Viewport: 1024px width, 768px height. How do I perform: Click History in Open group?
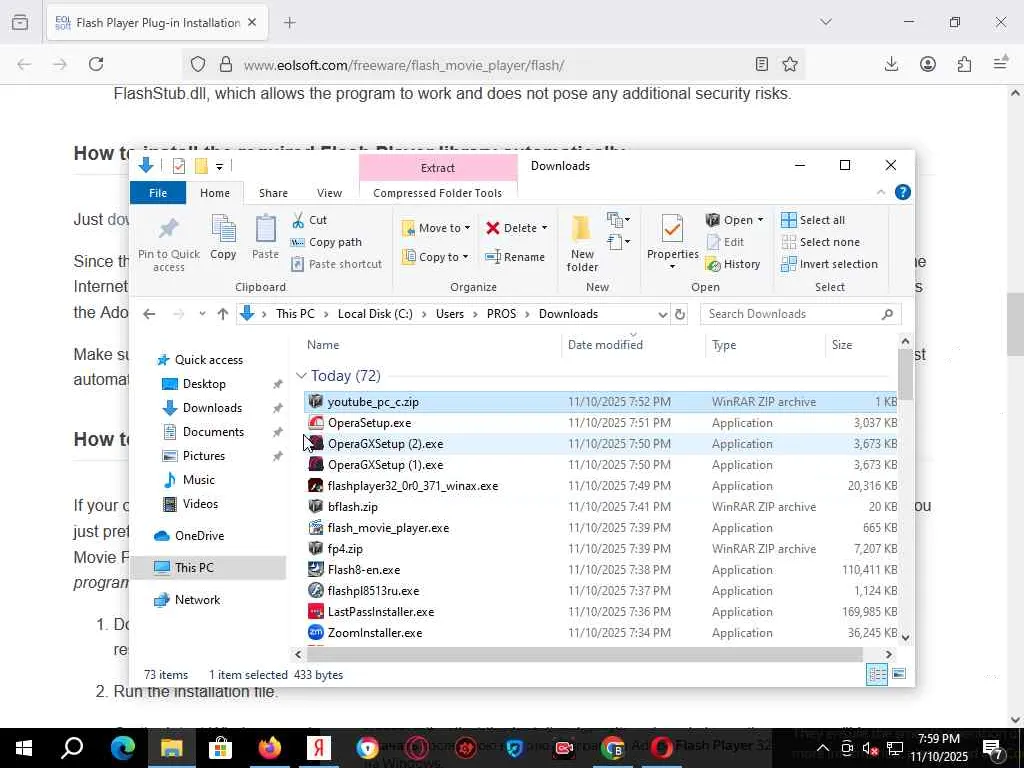(733, 264)
